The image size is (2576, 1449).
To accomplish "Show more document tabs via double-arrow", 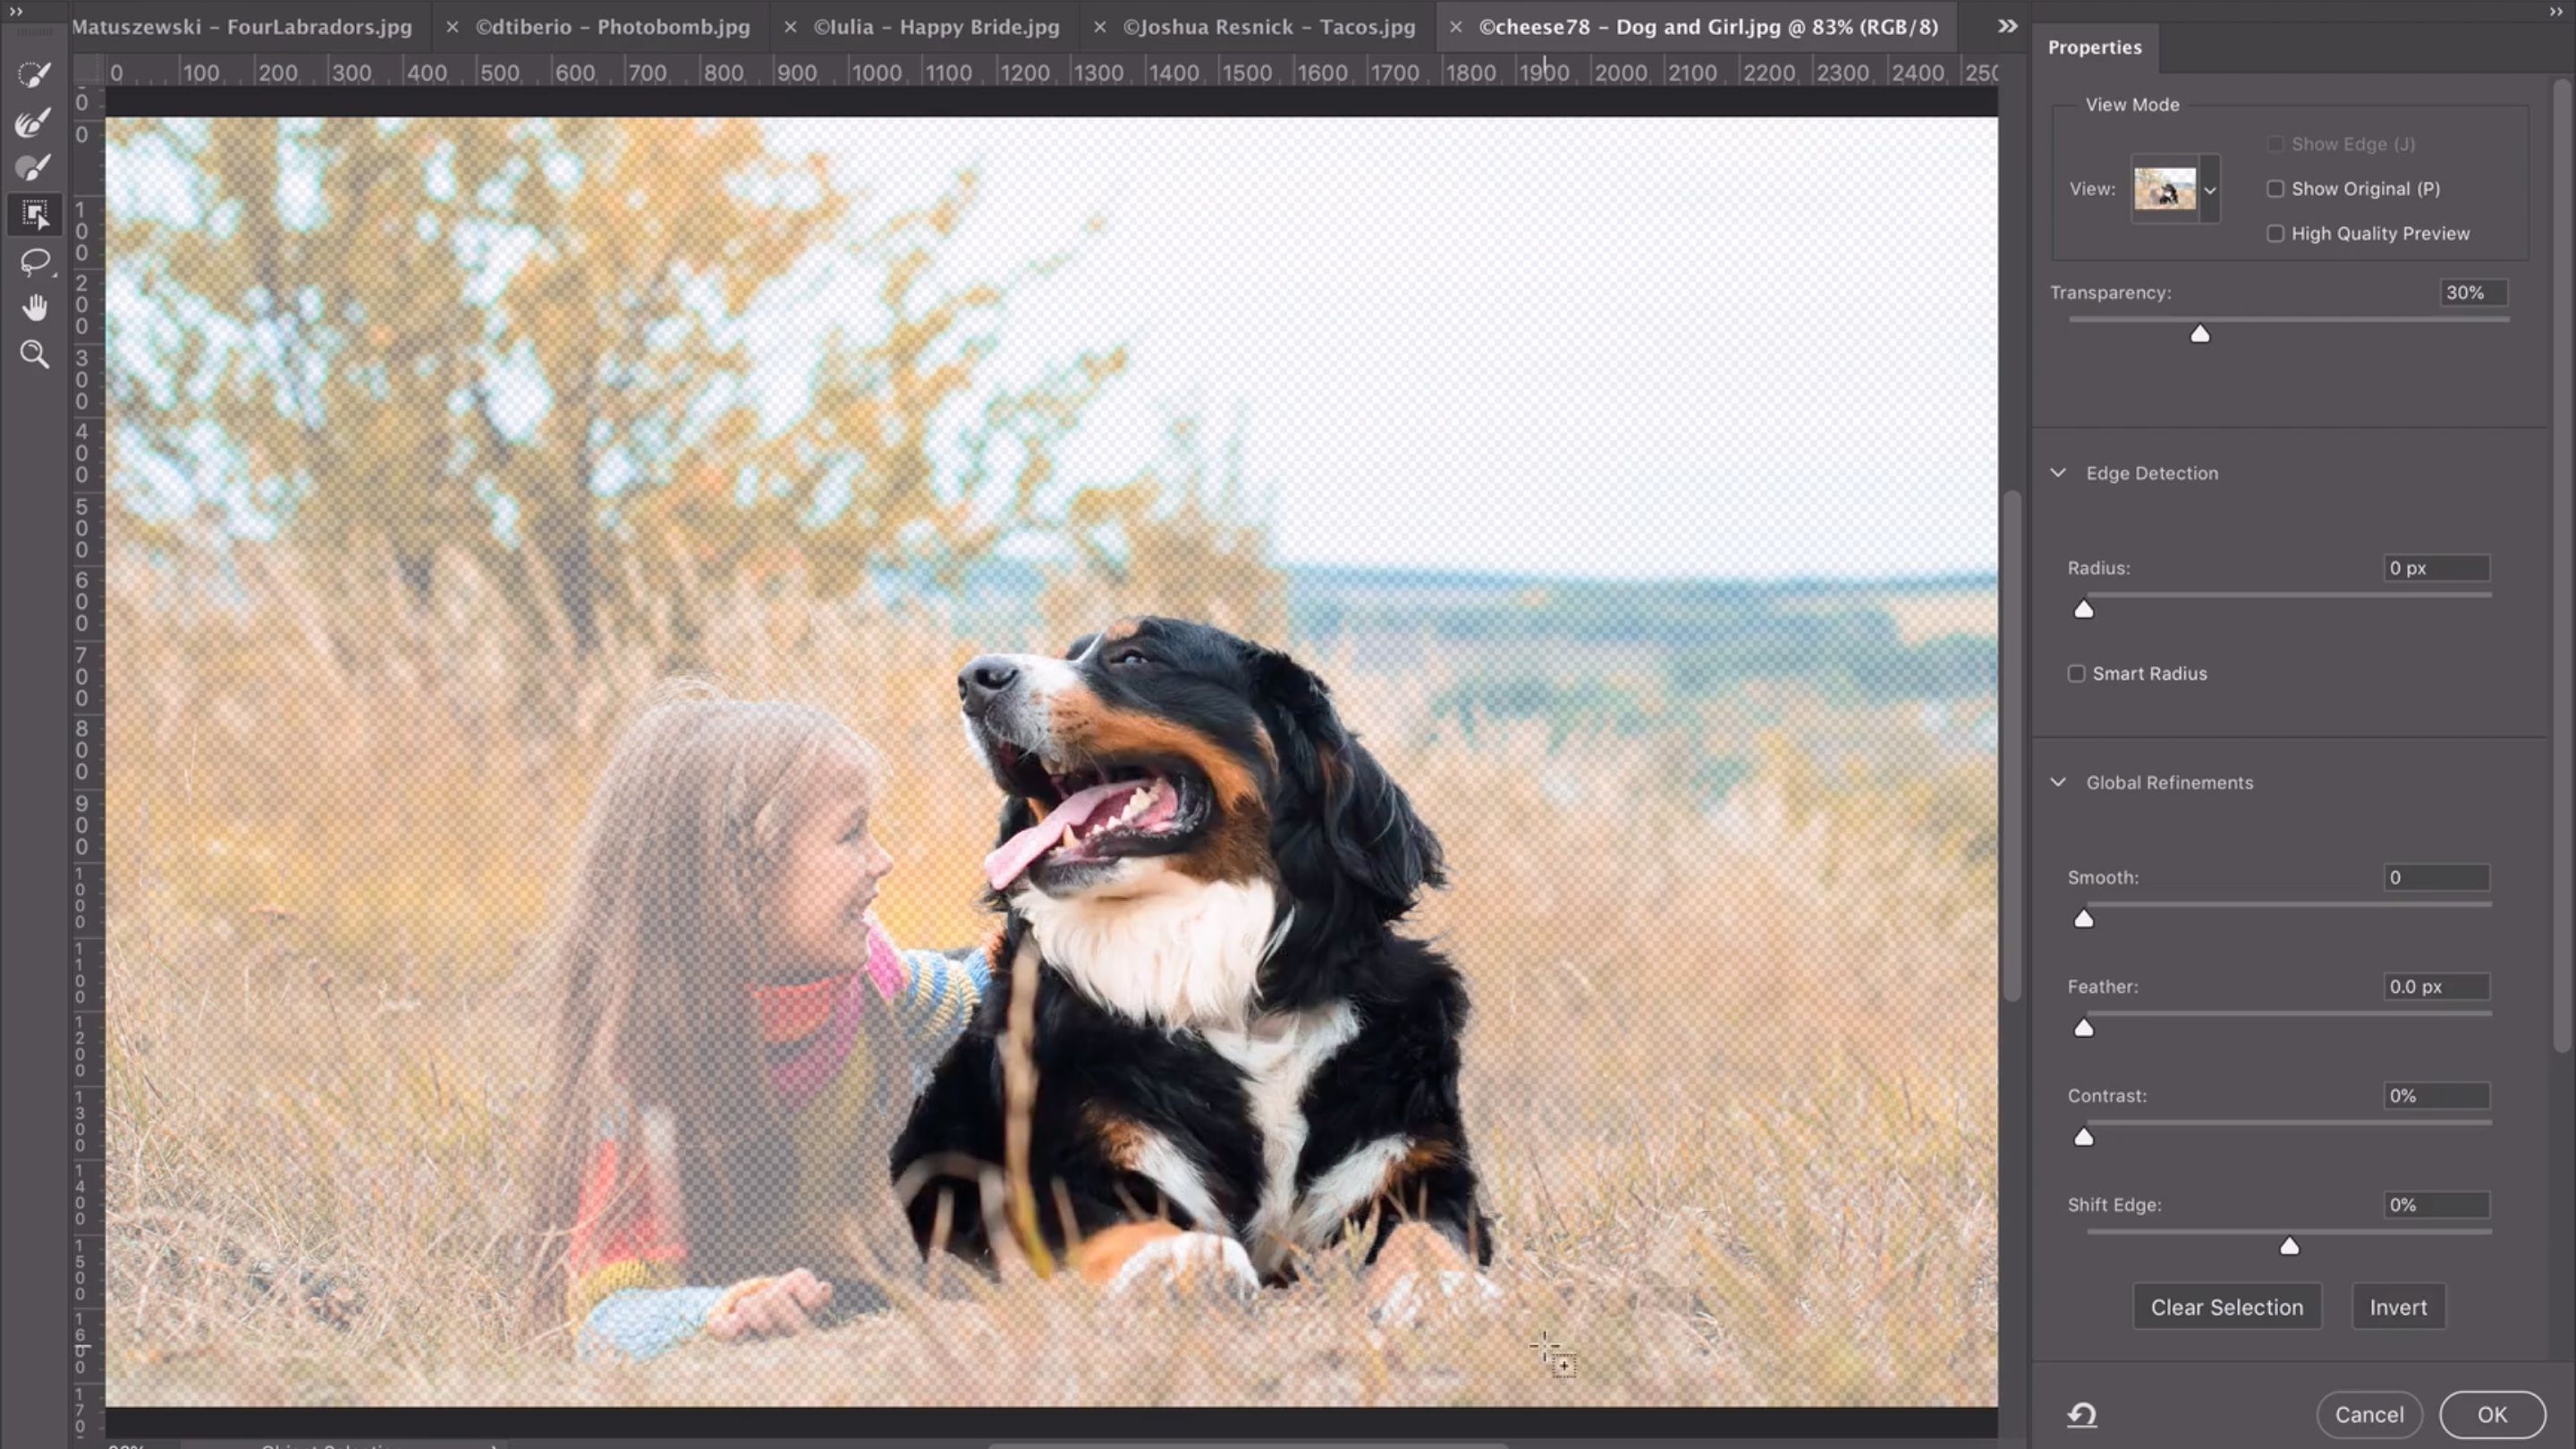I will click(2007, 27).
